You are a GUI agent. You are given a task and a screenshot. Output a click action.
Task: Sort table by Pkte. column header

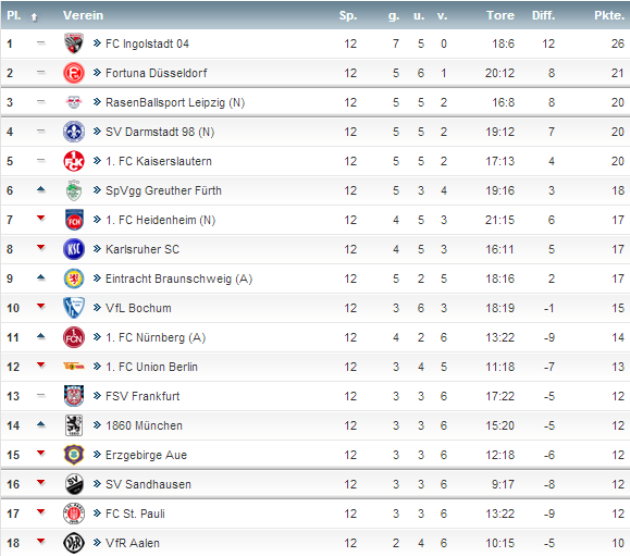[x=609, y=16]
